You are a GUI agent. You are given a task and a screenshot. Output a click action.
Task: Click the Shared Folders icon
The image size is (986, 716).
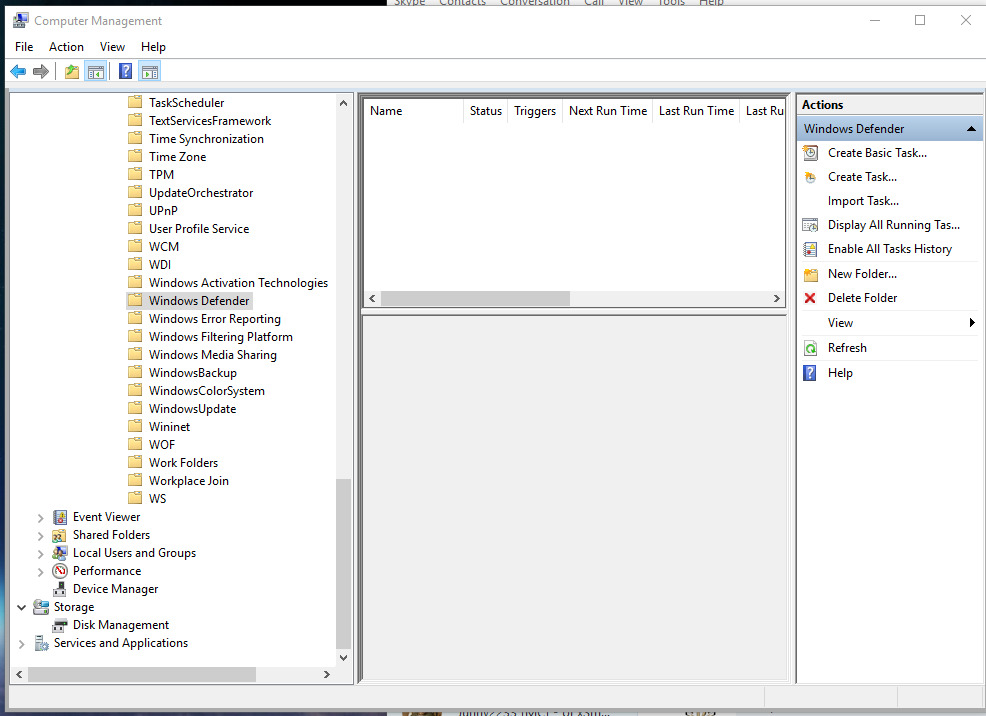click(60, 536)
